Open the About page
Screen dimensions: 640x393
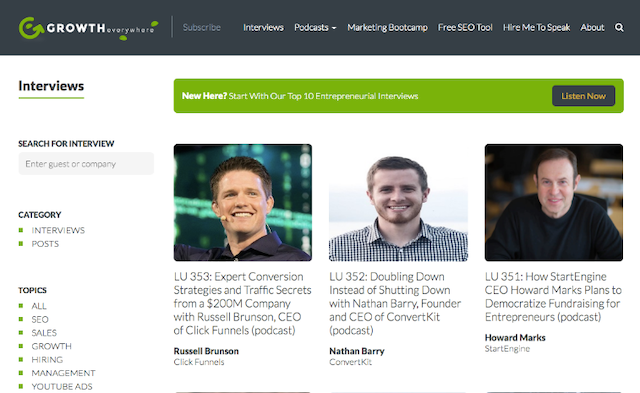point(592,27)
